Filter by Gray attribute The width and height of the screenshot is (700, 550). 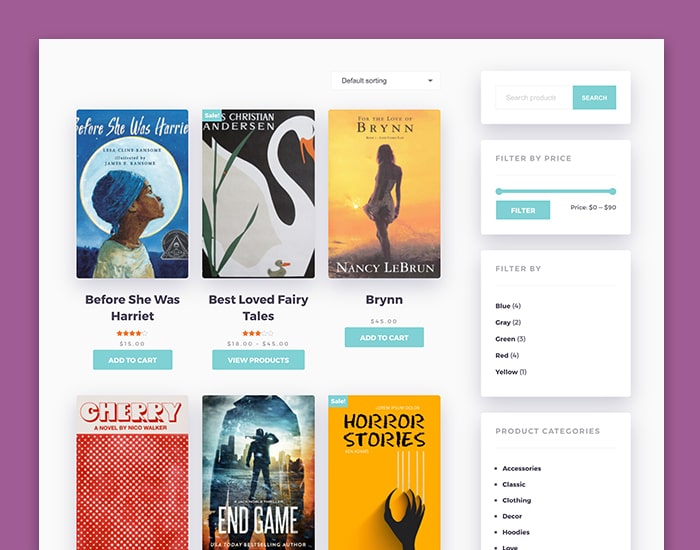coord(508,322)
